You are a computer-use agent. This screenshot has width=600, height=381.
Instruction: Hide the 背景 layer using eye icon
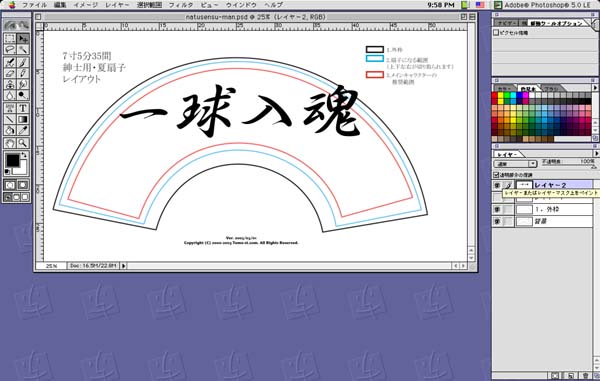tap(497, 221)
